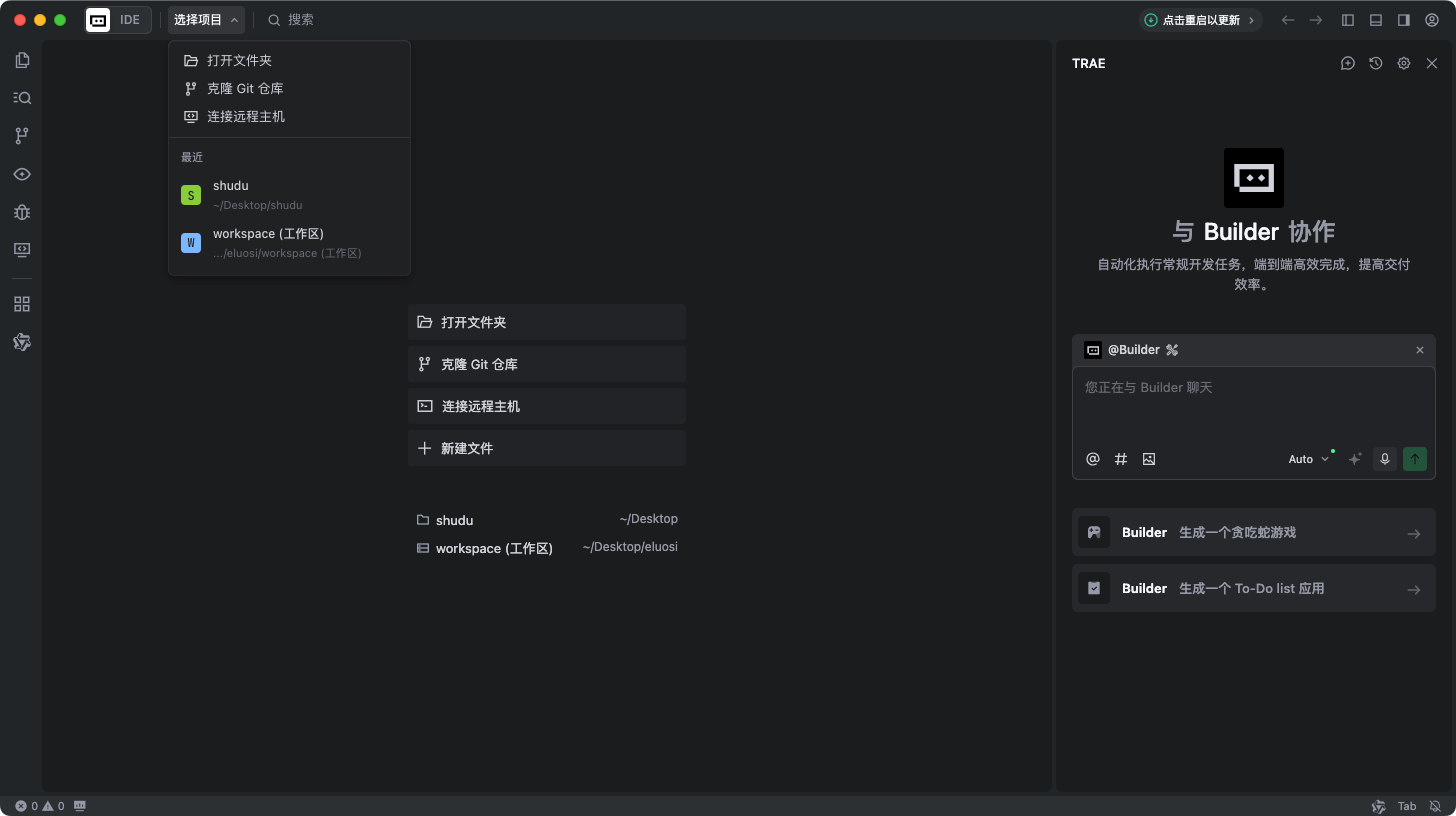Click the @ mention icon in chat
Image resolution: width=1456 pixels, height=816 pixels.
[1093, 459]
